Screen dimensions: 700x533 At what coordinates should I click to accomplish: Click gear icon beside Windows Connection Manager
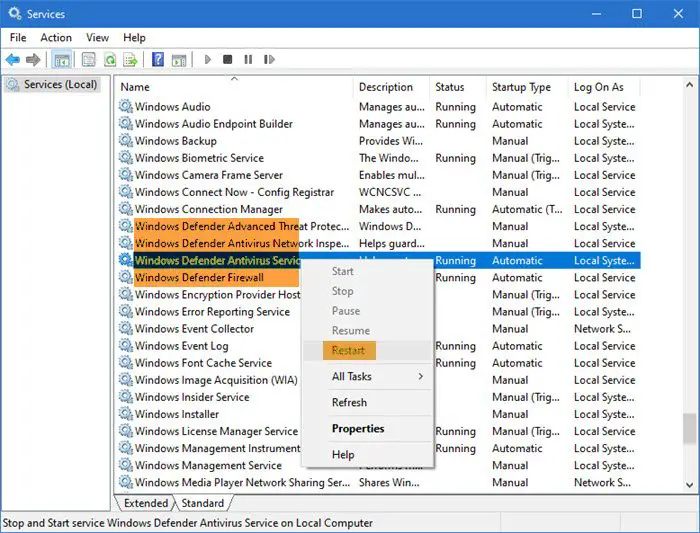(x=126, y=209)
